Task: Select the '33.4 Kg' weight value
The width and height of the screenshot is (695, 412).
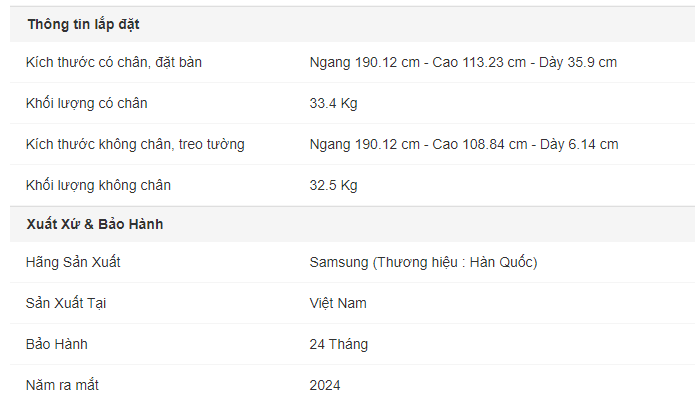Action: 333,103
